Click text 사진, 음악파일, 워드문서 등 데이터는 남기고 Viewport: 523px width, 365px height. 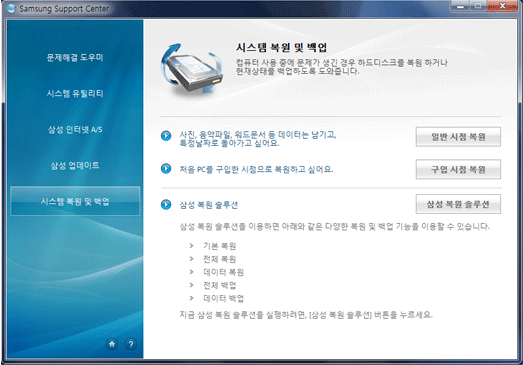tap(258, 135)
